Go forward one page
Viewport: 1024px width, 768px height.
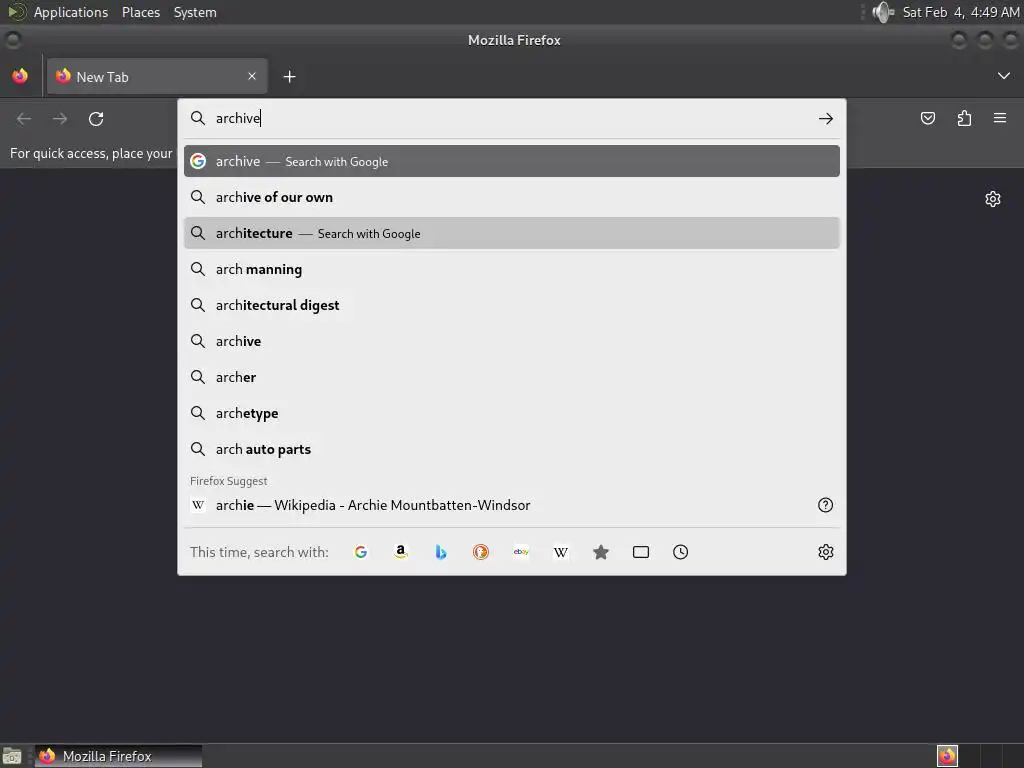[60, 119]
